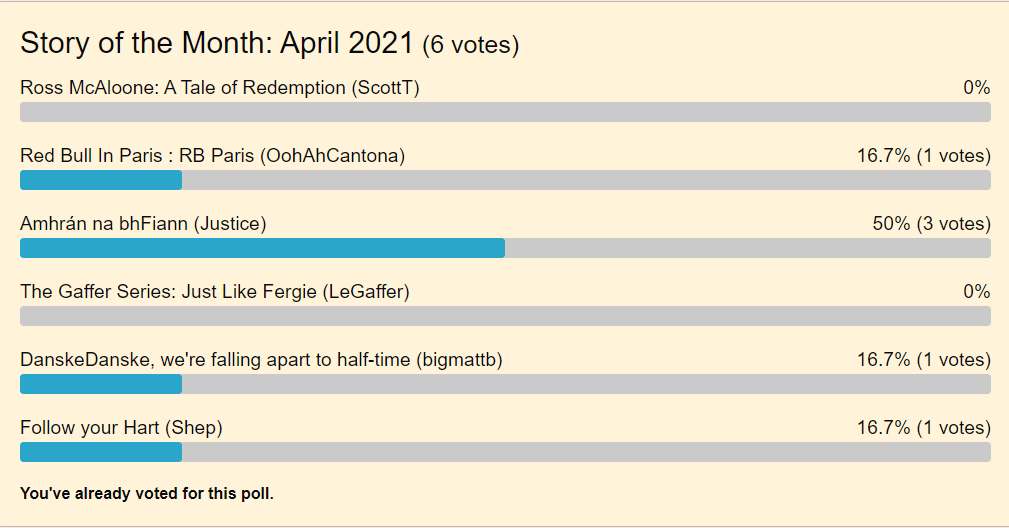Viewport: 1009px width, 528px height.
Task: Select Ross McAloone: A Tale of Redemption option
Action: [x=219, y=87]
